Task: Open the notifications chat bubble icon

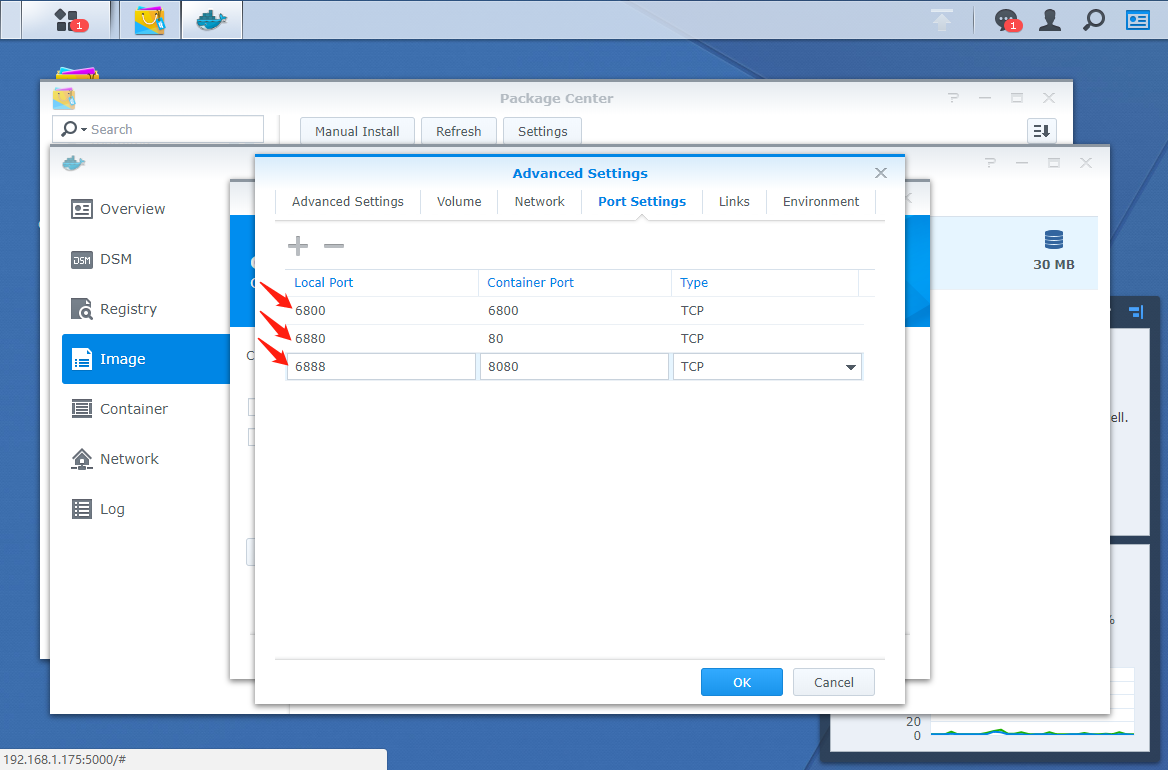Action: (1006, 20)
